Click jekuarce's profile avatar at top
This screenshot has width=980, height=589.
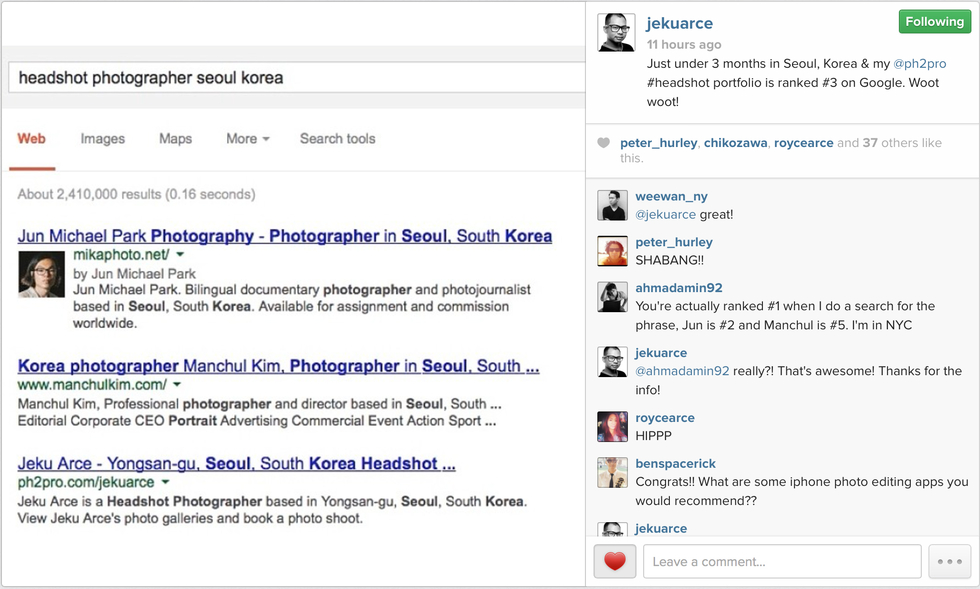tap(616, 32)
